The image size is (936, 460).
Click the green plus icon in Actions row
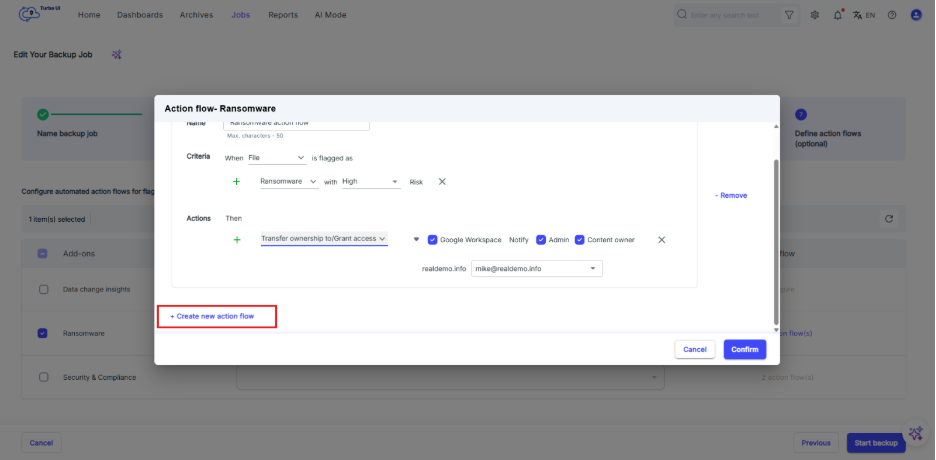[x=237, y=240]
